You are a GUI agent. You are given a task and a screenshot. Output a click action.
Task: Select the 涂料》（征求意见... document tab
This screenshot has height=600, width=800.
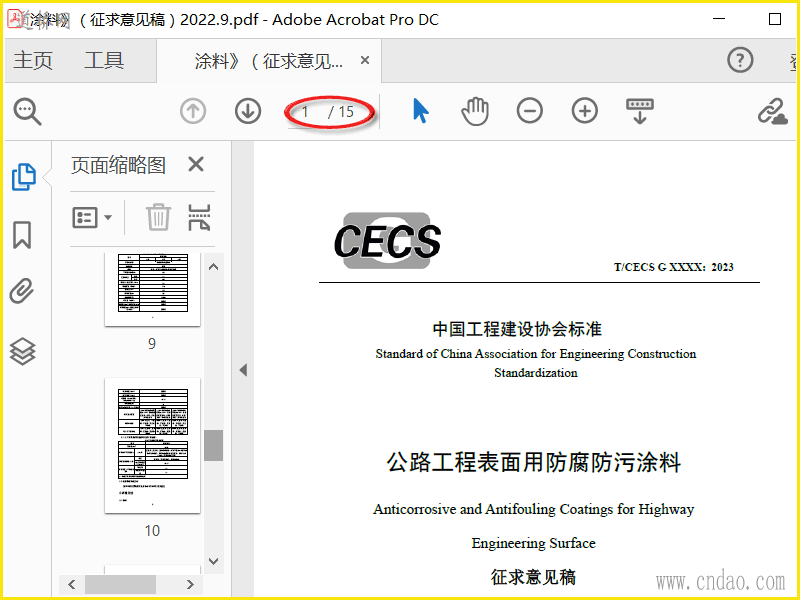(x=268, y=61)
